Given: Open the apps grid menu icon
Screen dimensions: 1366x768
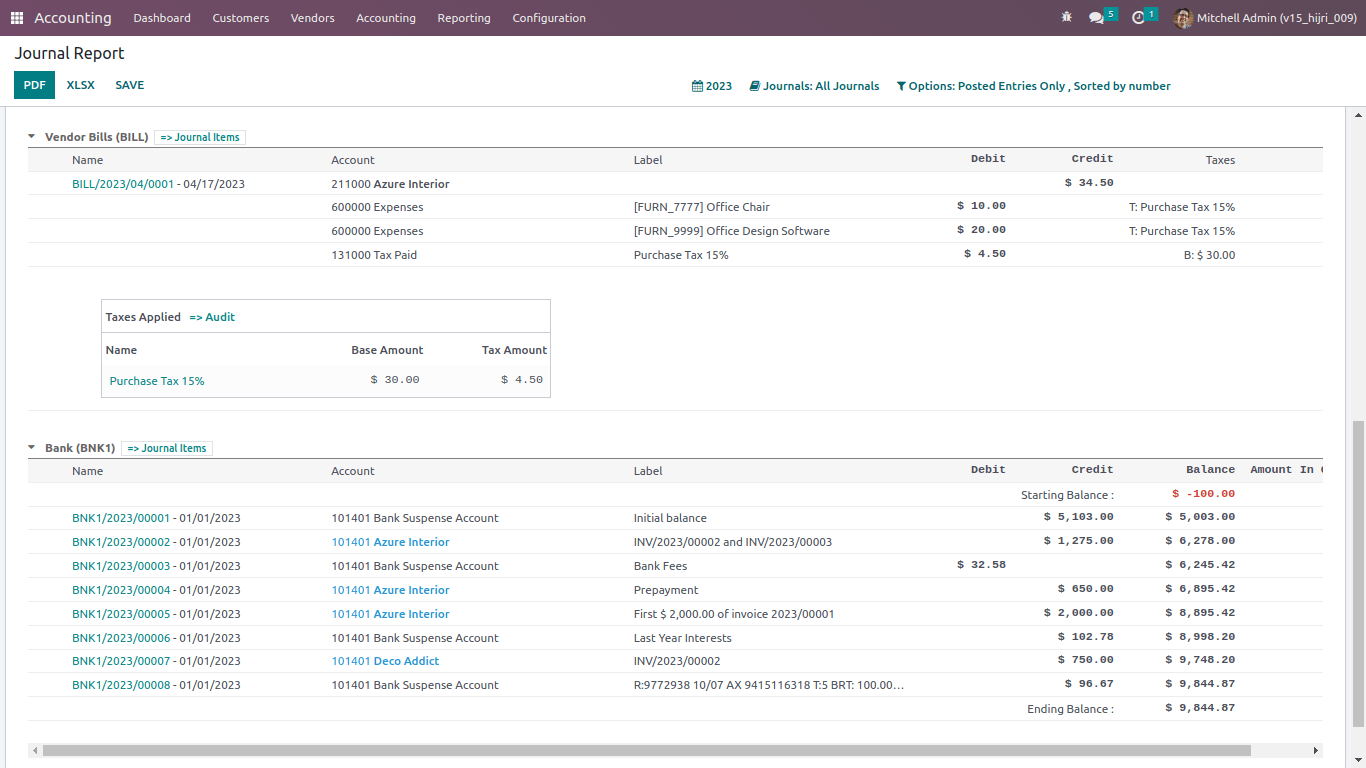Looking at the screenshot, I should [17, 18].
